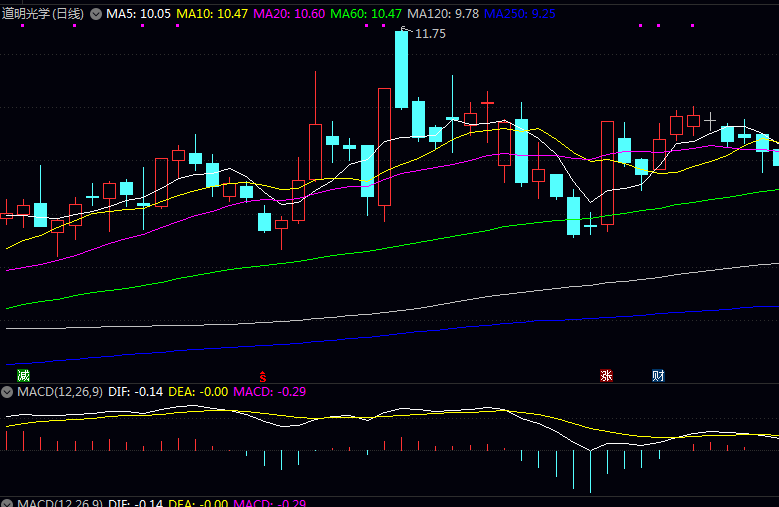The height and width of the screenshot is (507, 779).
Task: Click the red 涨 event marker
Action: click(605, 376)
